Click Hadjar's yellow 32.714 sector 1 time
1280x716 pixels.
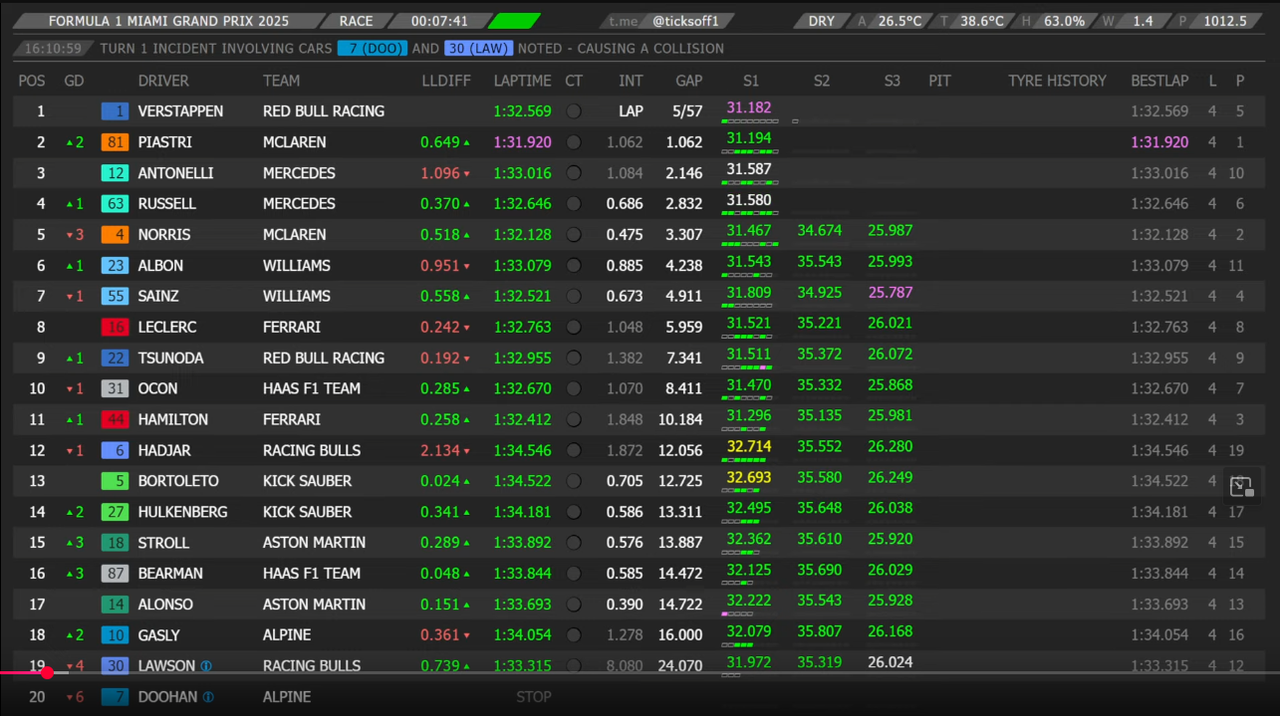point(749,447)
